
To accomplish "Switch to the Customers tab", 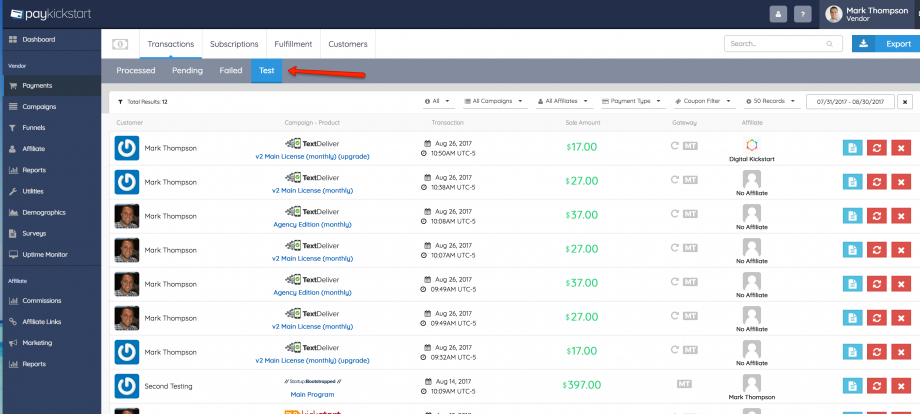I will (x=348, y=44).
